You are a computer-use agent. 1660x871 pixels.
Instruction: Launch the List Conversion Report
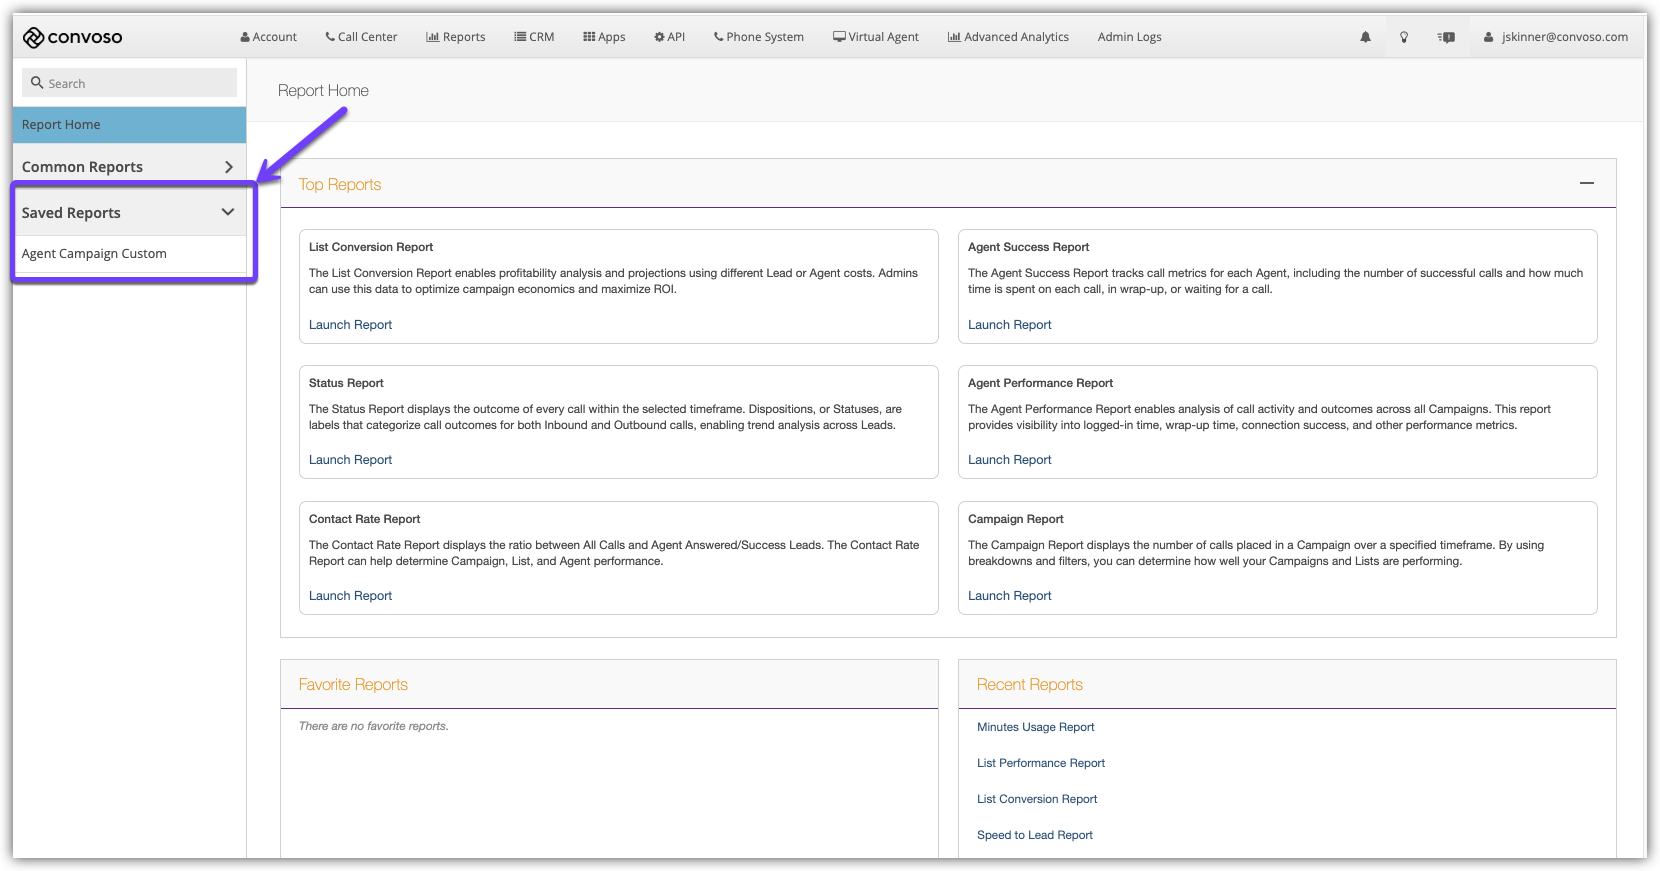click(350, 325)
